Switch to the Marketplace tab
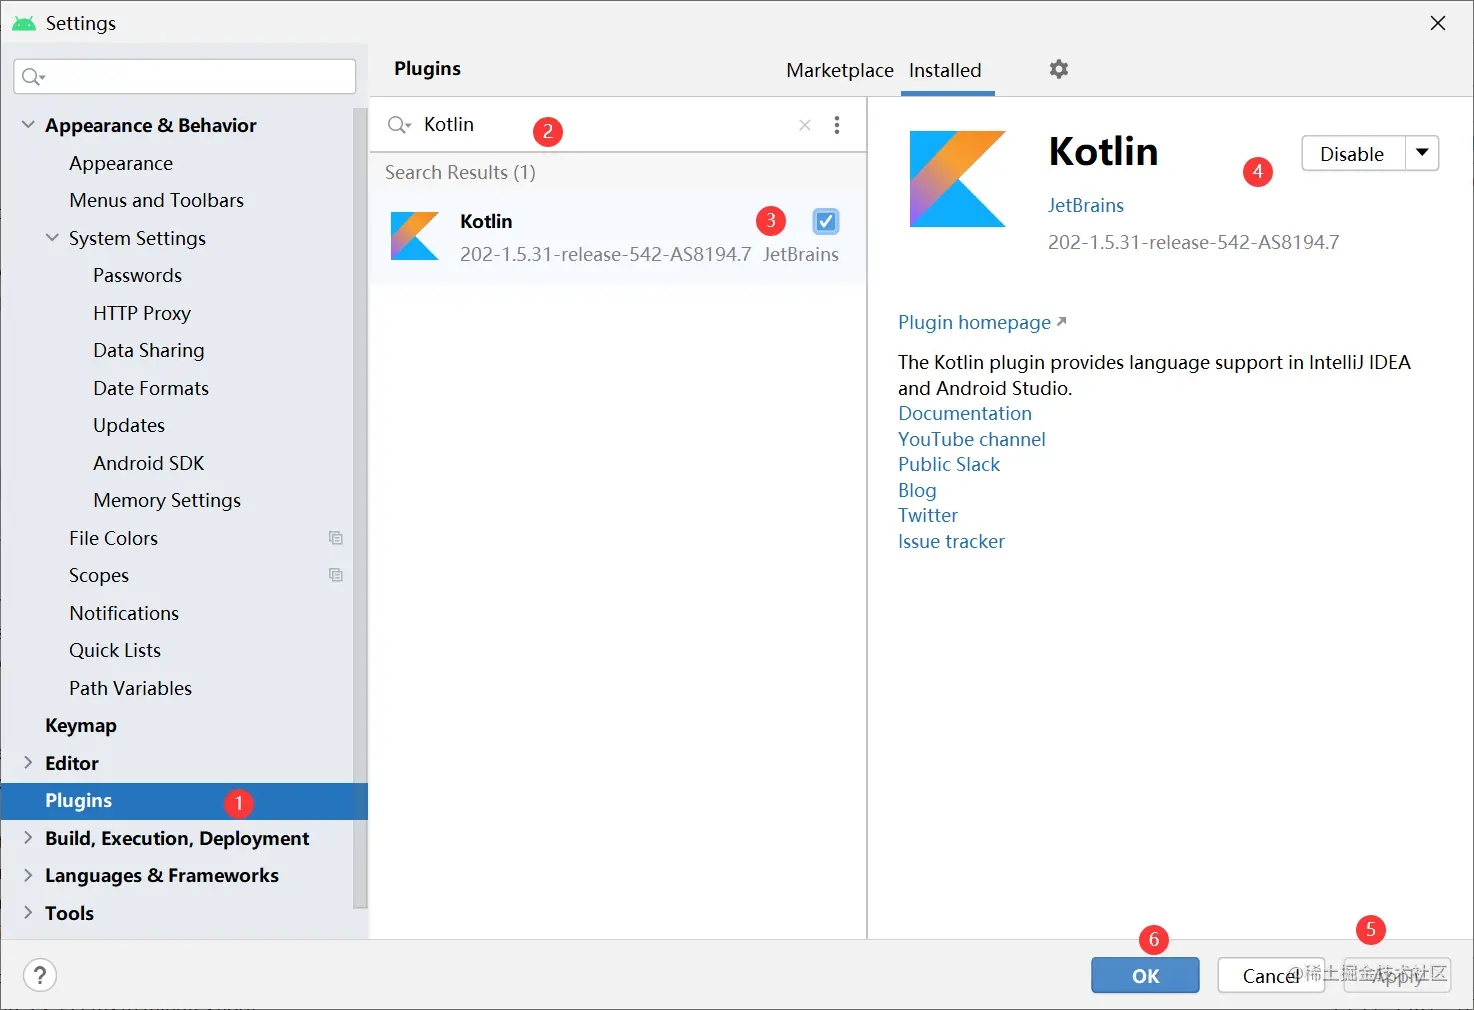Image resolution: width=1474 pixels, height=1010 pixels. pos(840,70)
